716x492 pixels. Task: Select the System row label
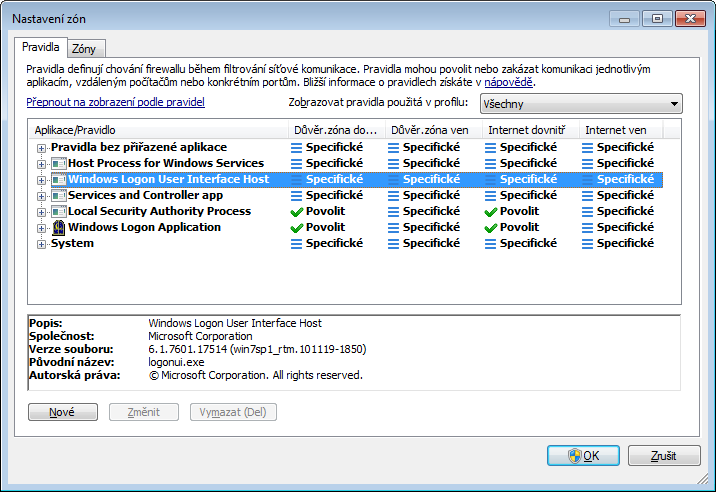tap(72, 243)
